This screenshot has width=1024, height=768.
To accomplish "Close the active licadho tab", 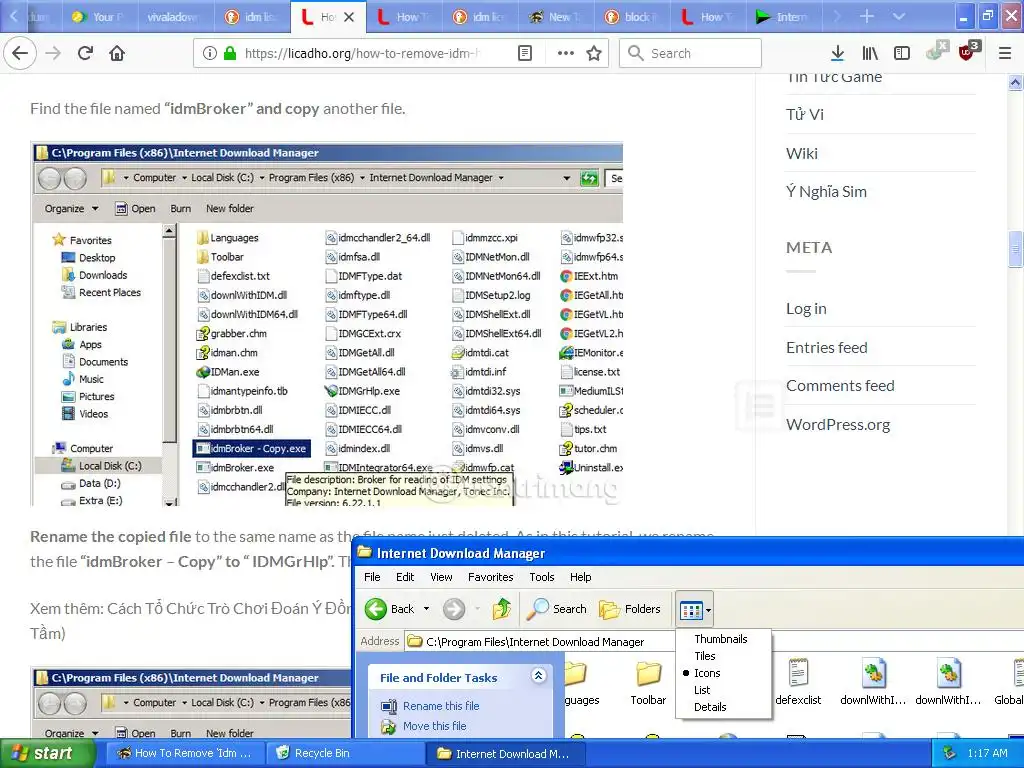I will click(x=349, y=17).
